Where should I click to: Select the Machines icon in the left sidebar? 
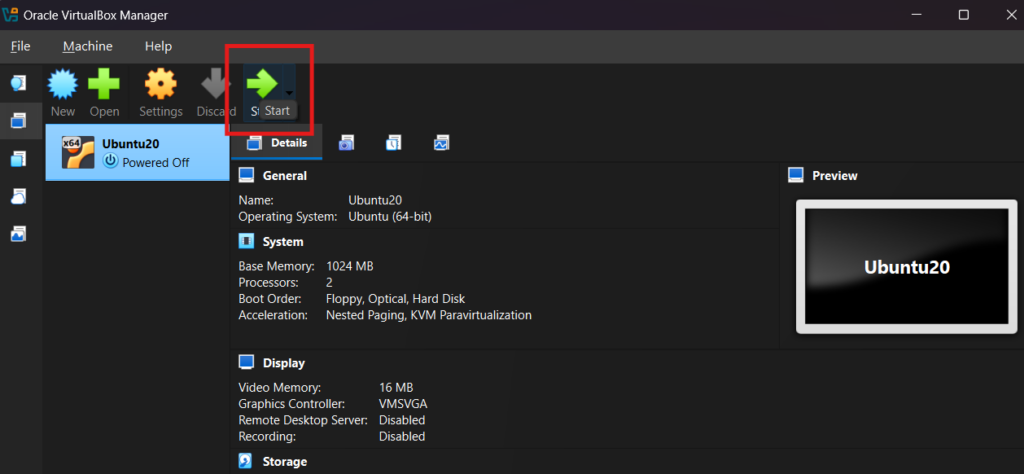(x=19, y=120)
